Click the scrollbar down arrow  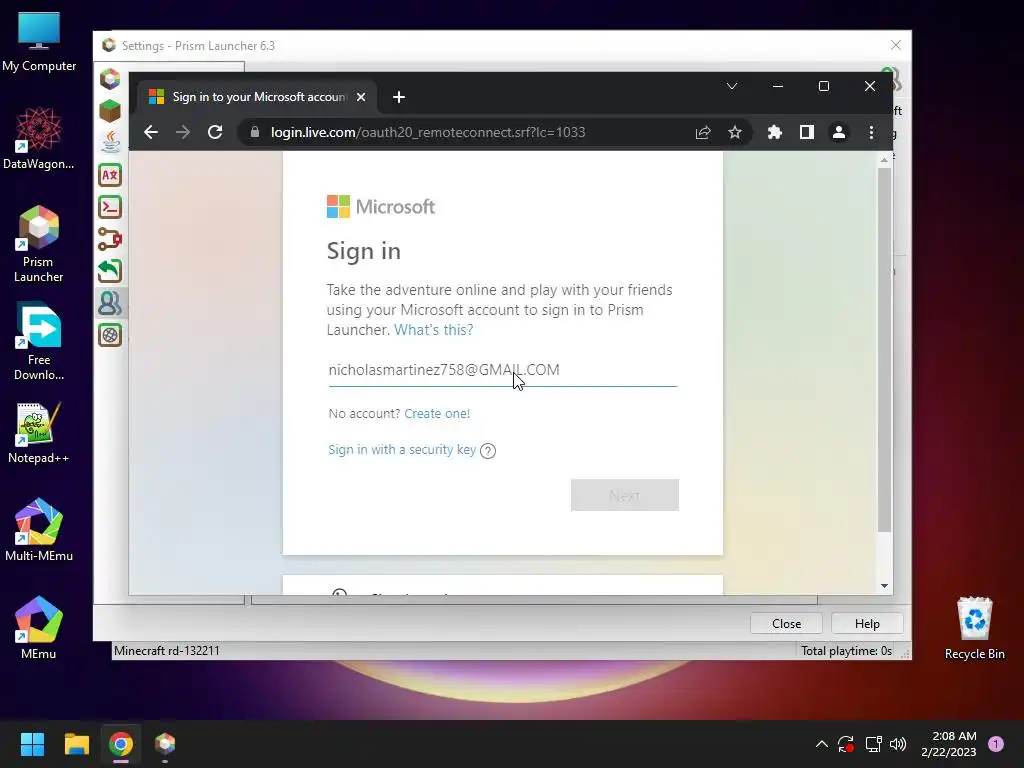pos(884,586)
